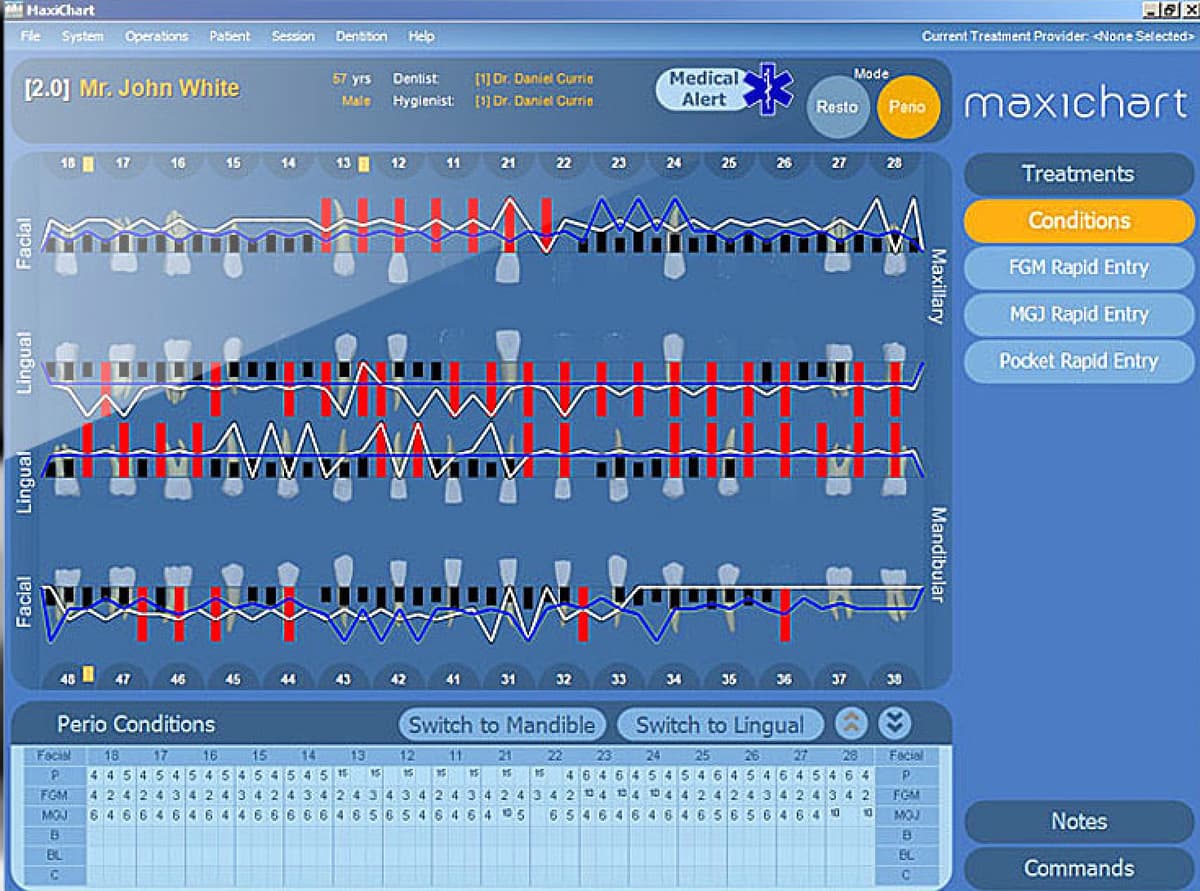Open the Dentition menu
Image resolution: width=1200 pixels, height=891 pixels.
pyautogui.click(x=361, y=36)
